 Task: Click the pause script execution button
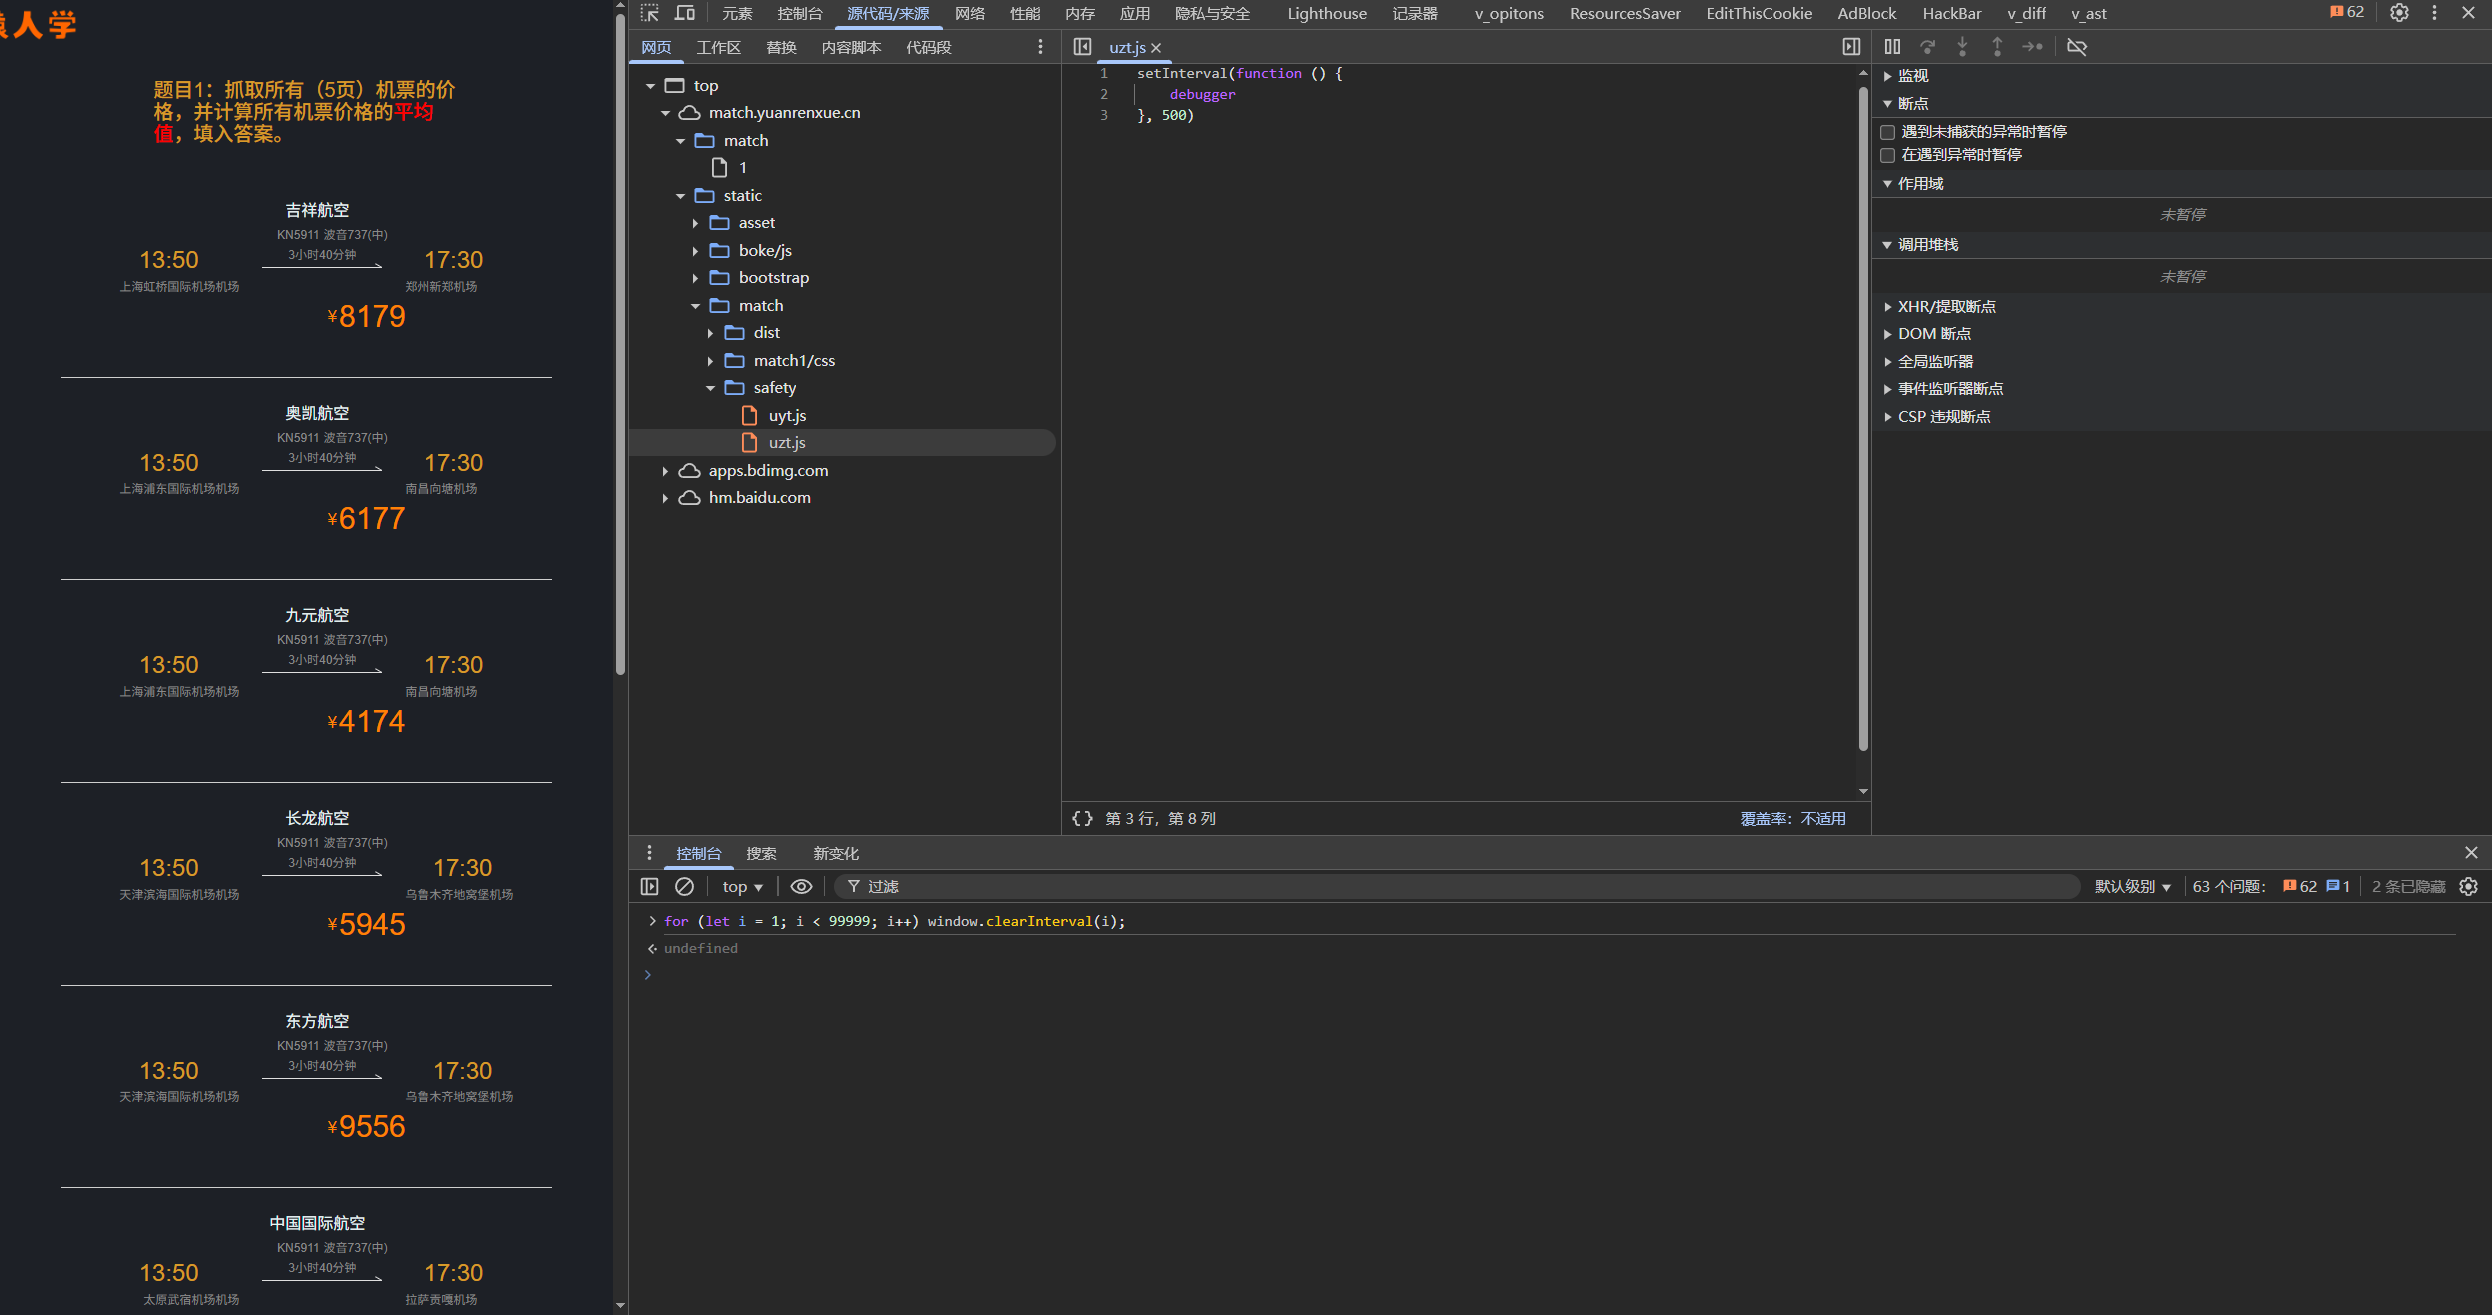(x=1892, y=46)
